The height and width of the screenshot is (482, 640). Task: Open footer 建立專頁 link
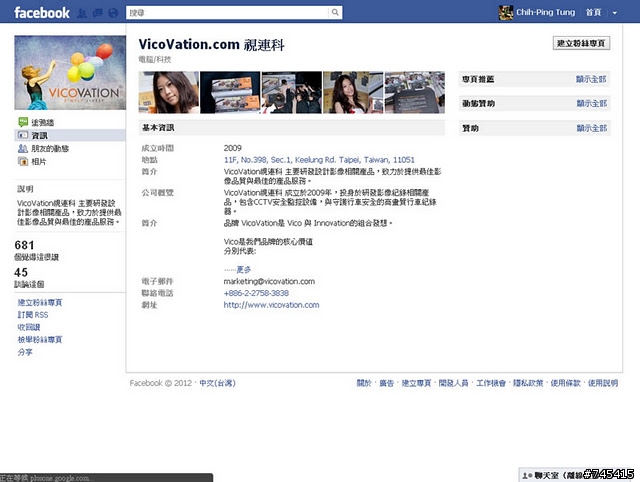416,383
